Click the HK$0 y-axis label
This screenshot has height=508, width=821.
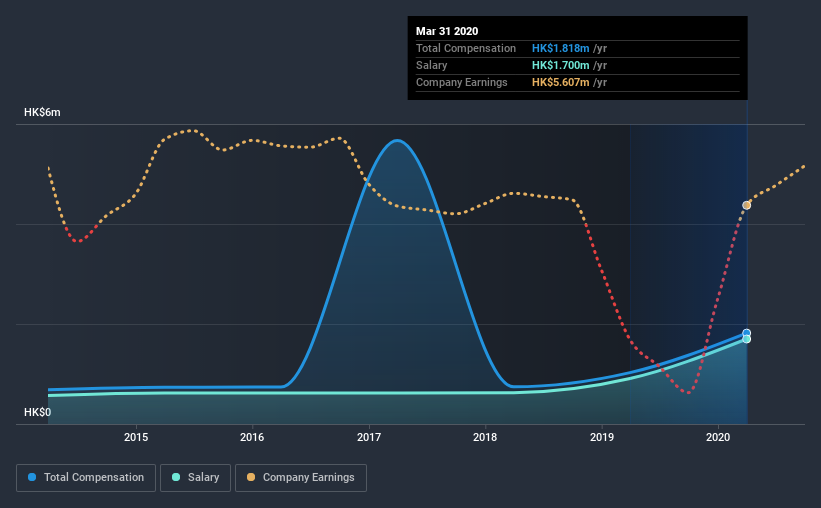[38, 412]
